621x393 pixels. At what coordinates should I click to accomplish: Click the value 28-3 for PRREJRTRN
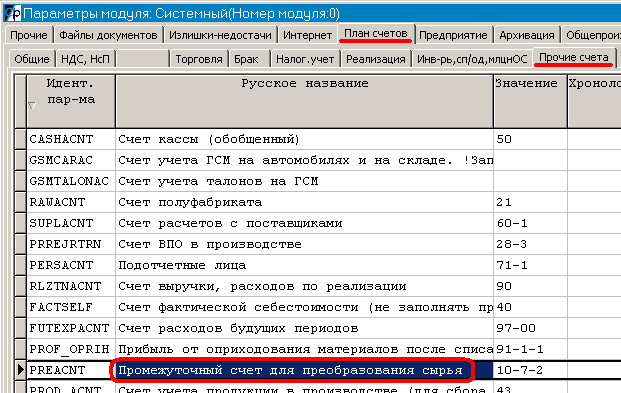530,244
